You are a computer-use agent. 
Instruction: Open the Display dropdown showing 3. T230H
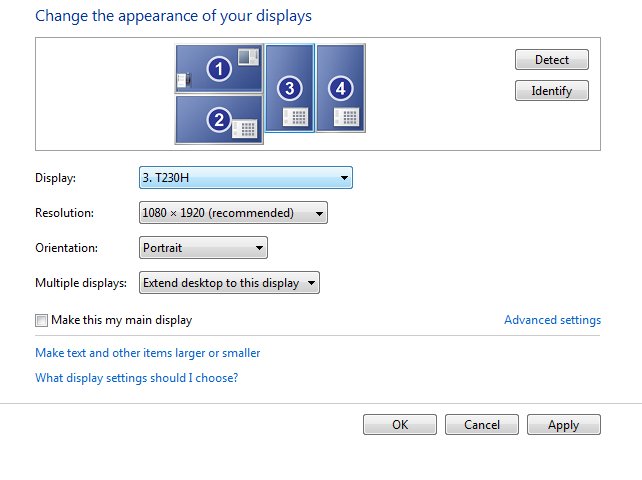(x=246, y=177)
